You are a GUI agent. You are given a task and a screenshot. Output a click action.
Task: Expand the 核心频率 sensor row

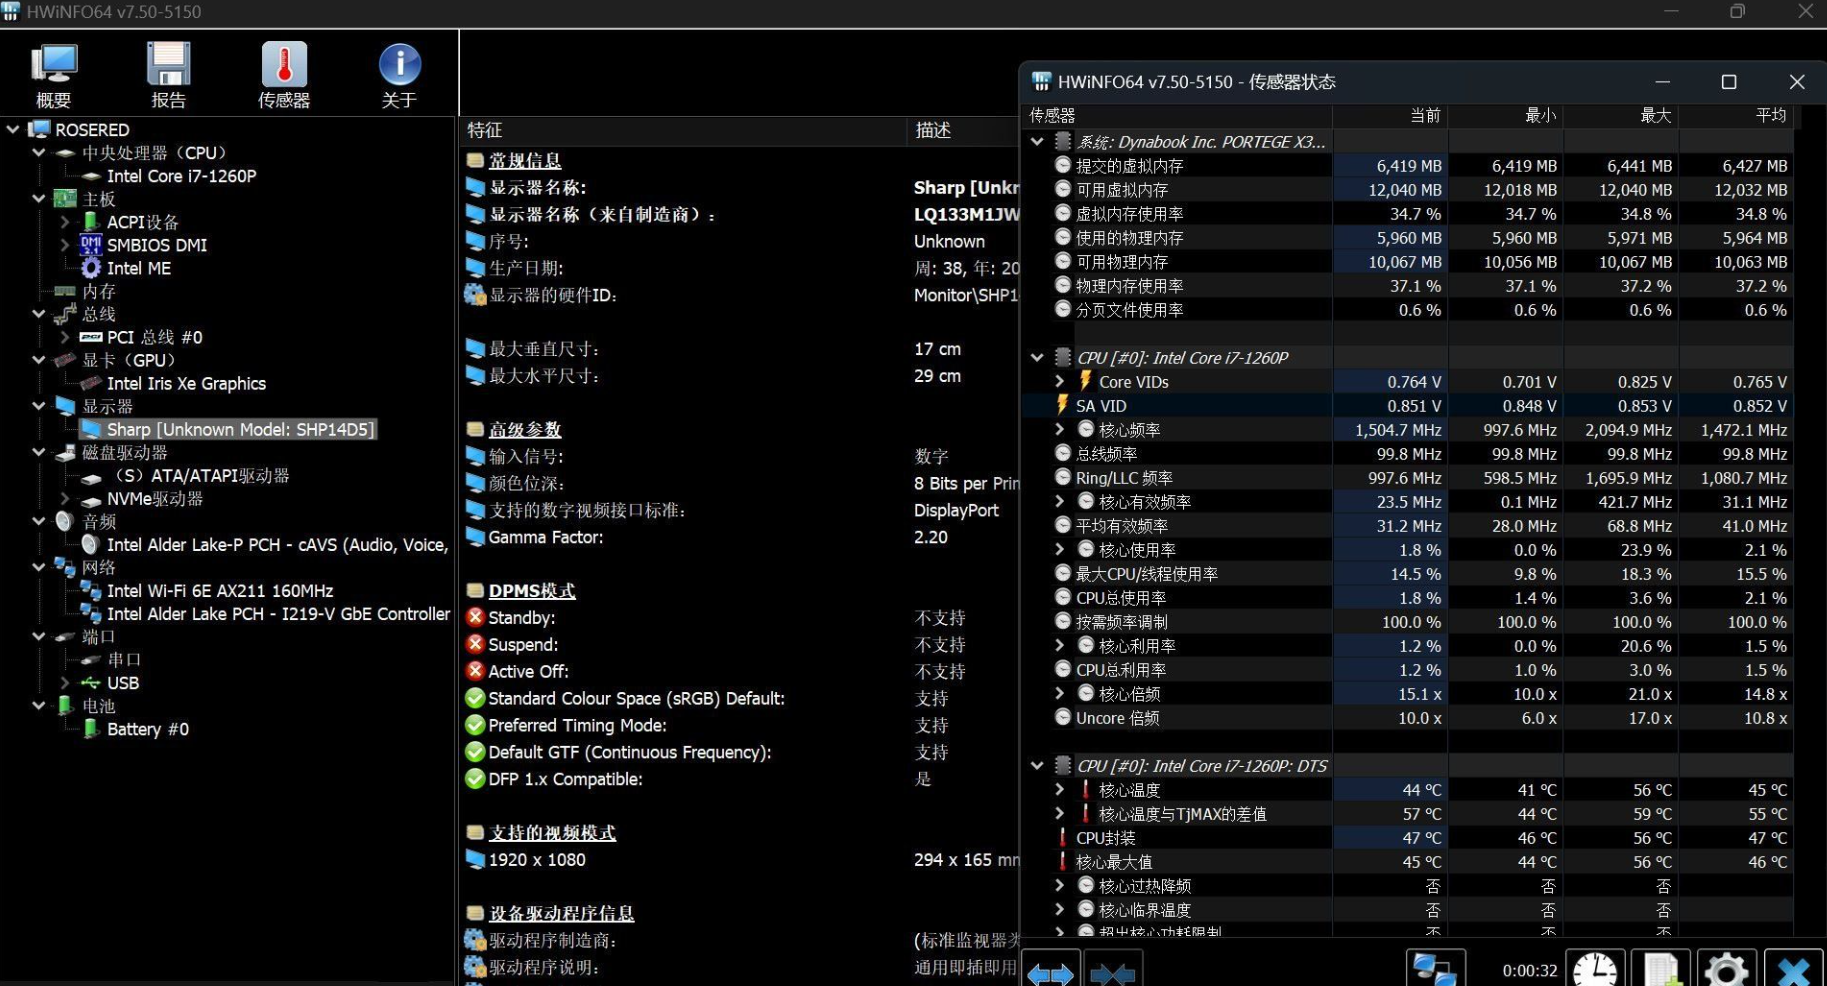click(1060, 430)
